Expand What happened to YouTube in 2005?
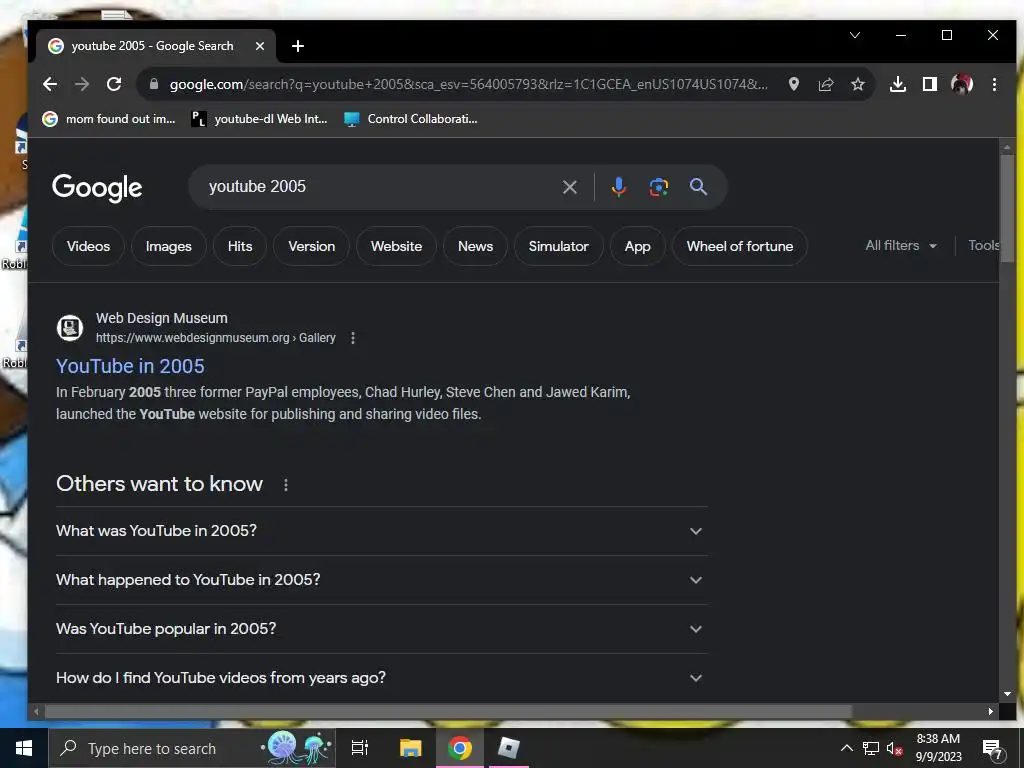Viewport: 1024px width, 768px height. tap(381, 580)
